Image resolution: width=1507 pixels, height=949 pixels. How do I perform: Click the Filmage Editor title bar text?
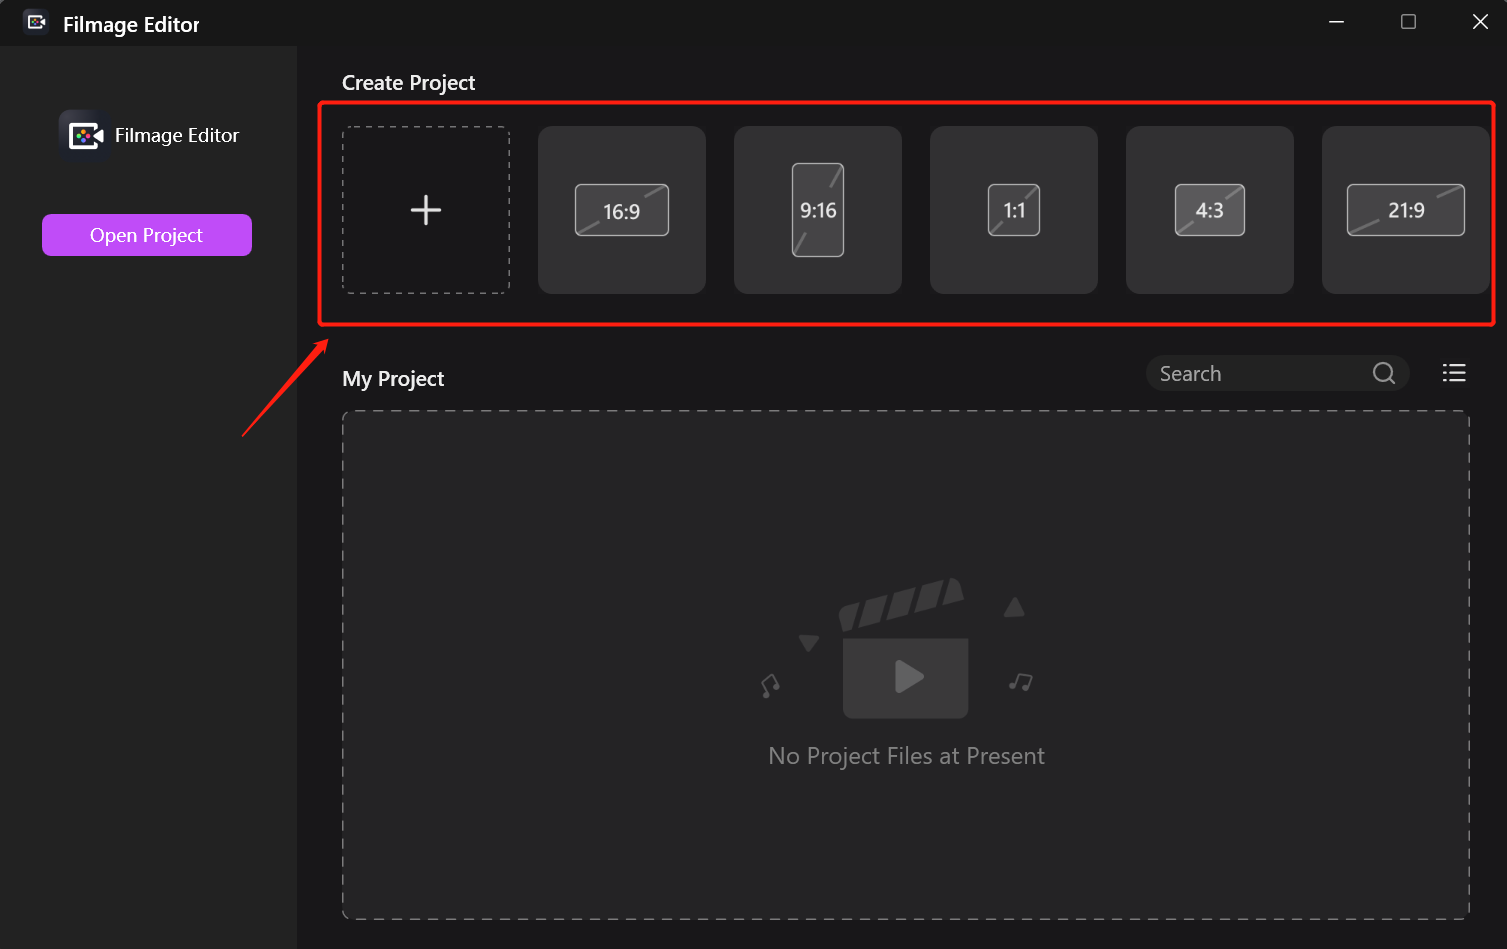(131, 25)
